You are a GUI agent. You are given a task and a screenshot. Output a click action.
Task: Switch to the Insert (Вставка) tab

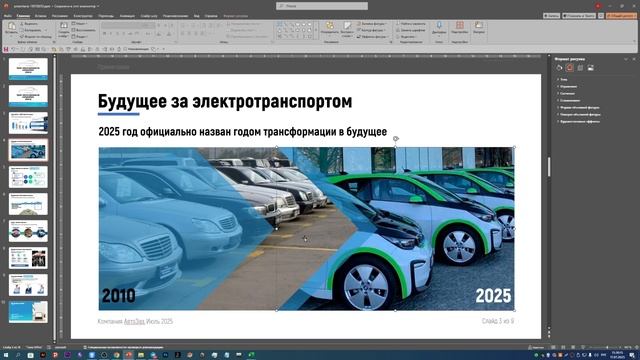click(x=40, y=16)
